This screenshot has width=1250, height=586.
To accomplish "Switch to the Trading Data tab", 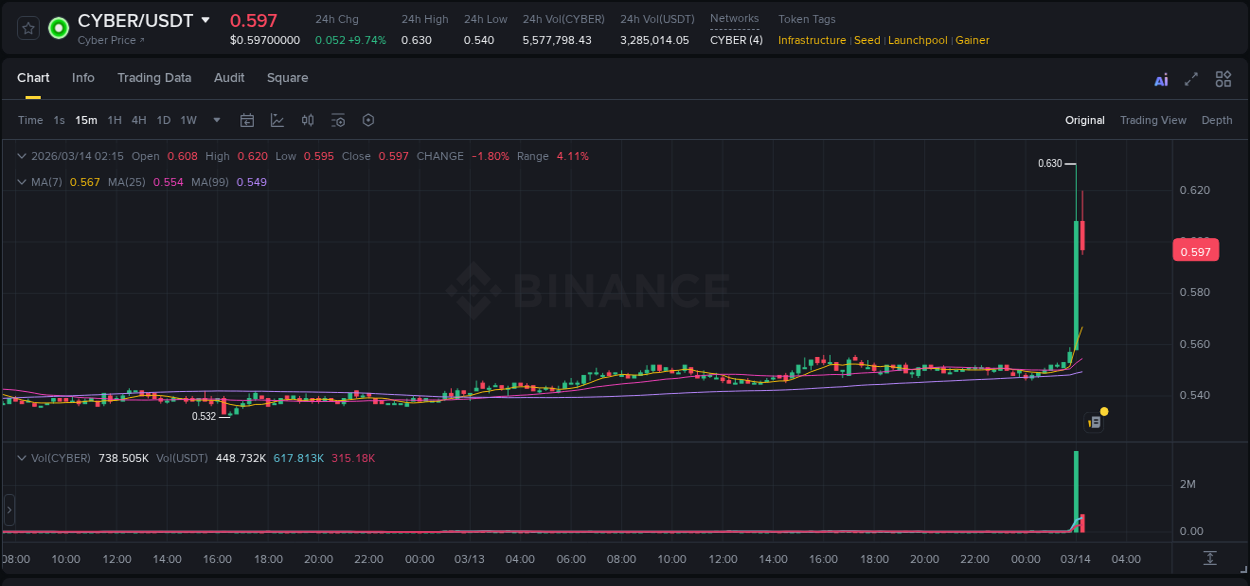I will 154,78.
